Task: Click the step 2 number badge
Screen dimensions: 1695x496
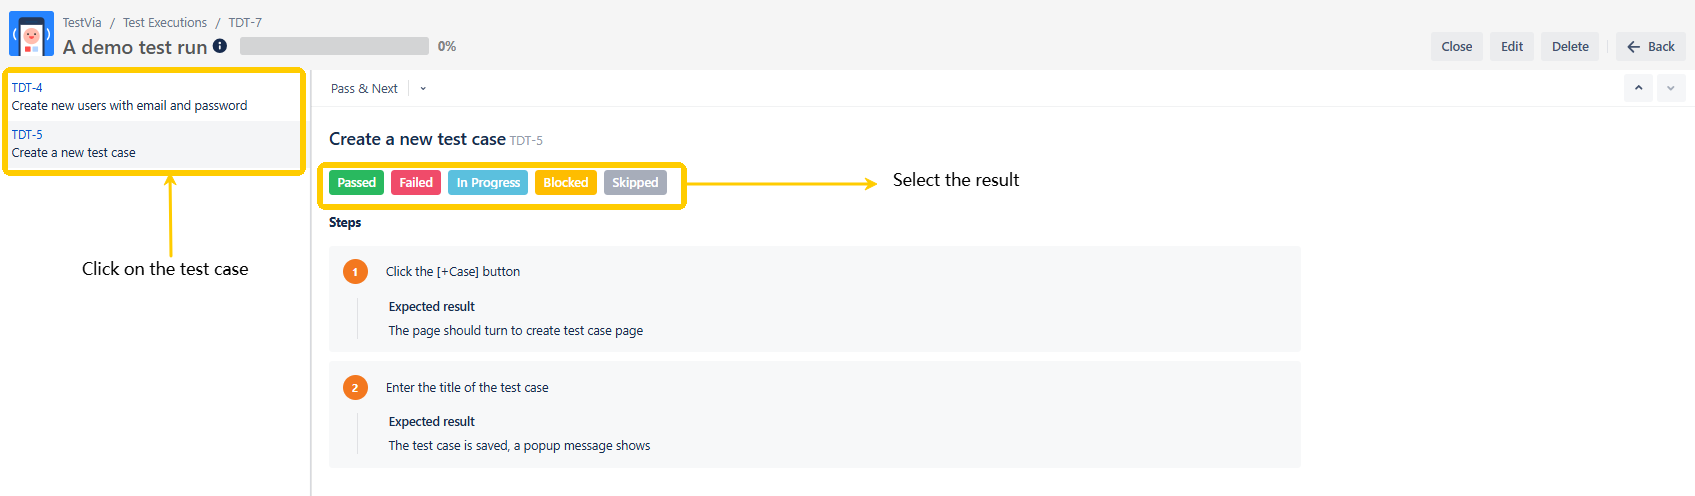Action: [355, 388]
